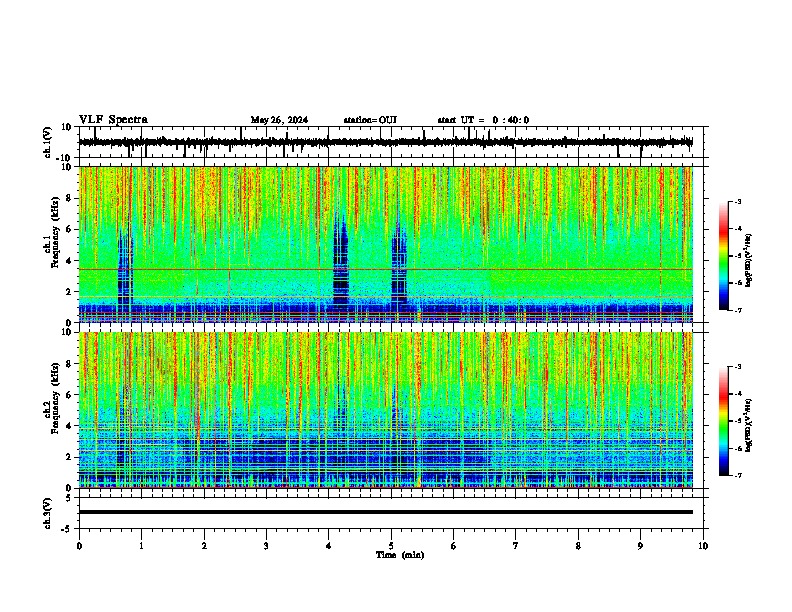This screenshot has height=612, width=792.
Task: Click the "station=OUI" header label
Action: pos(370,120)
